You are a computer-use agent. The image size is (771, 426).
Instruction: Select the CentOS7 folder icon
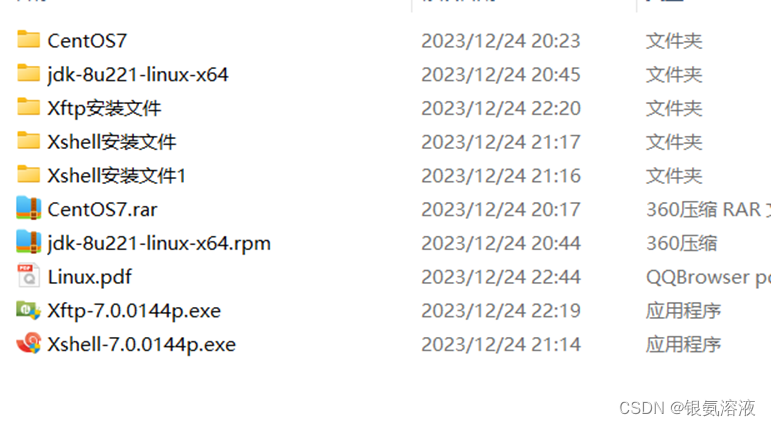[29, 39]
